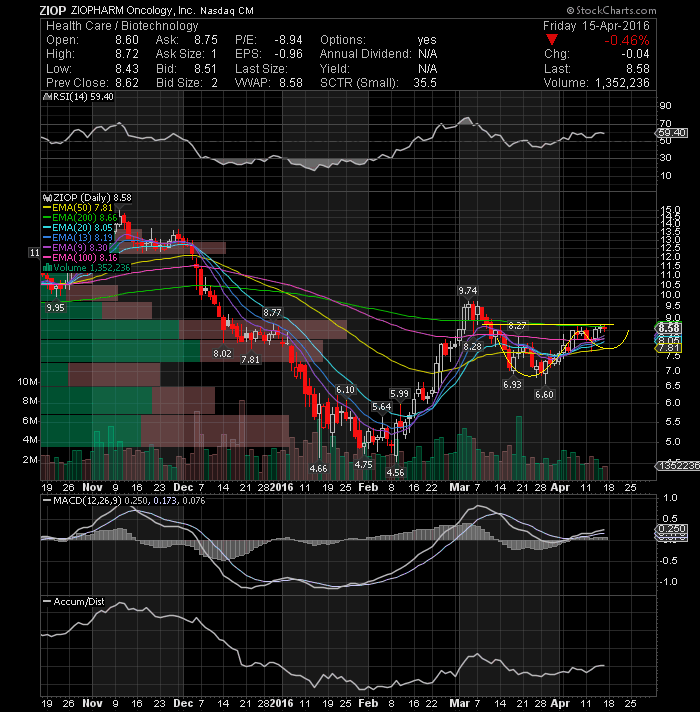Click the Bid value 8.51

pyautogui.click(x=205, y=69)
